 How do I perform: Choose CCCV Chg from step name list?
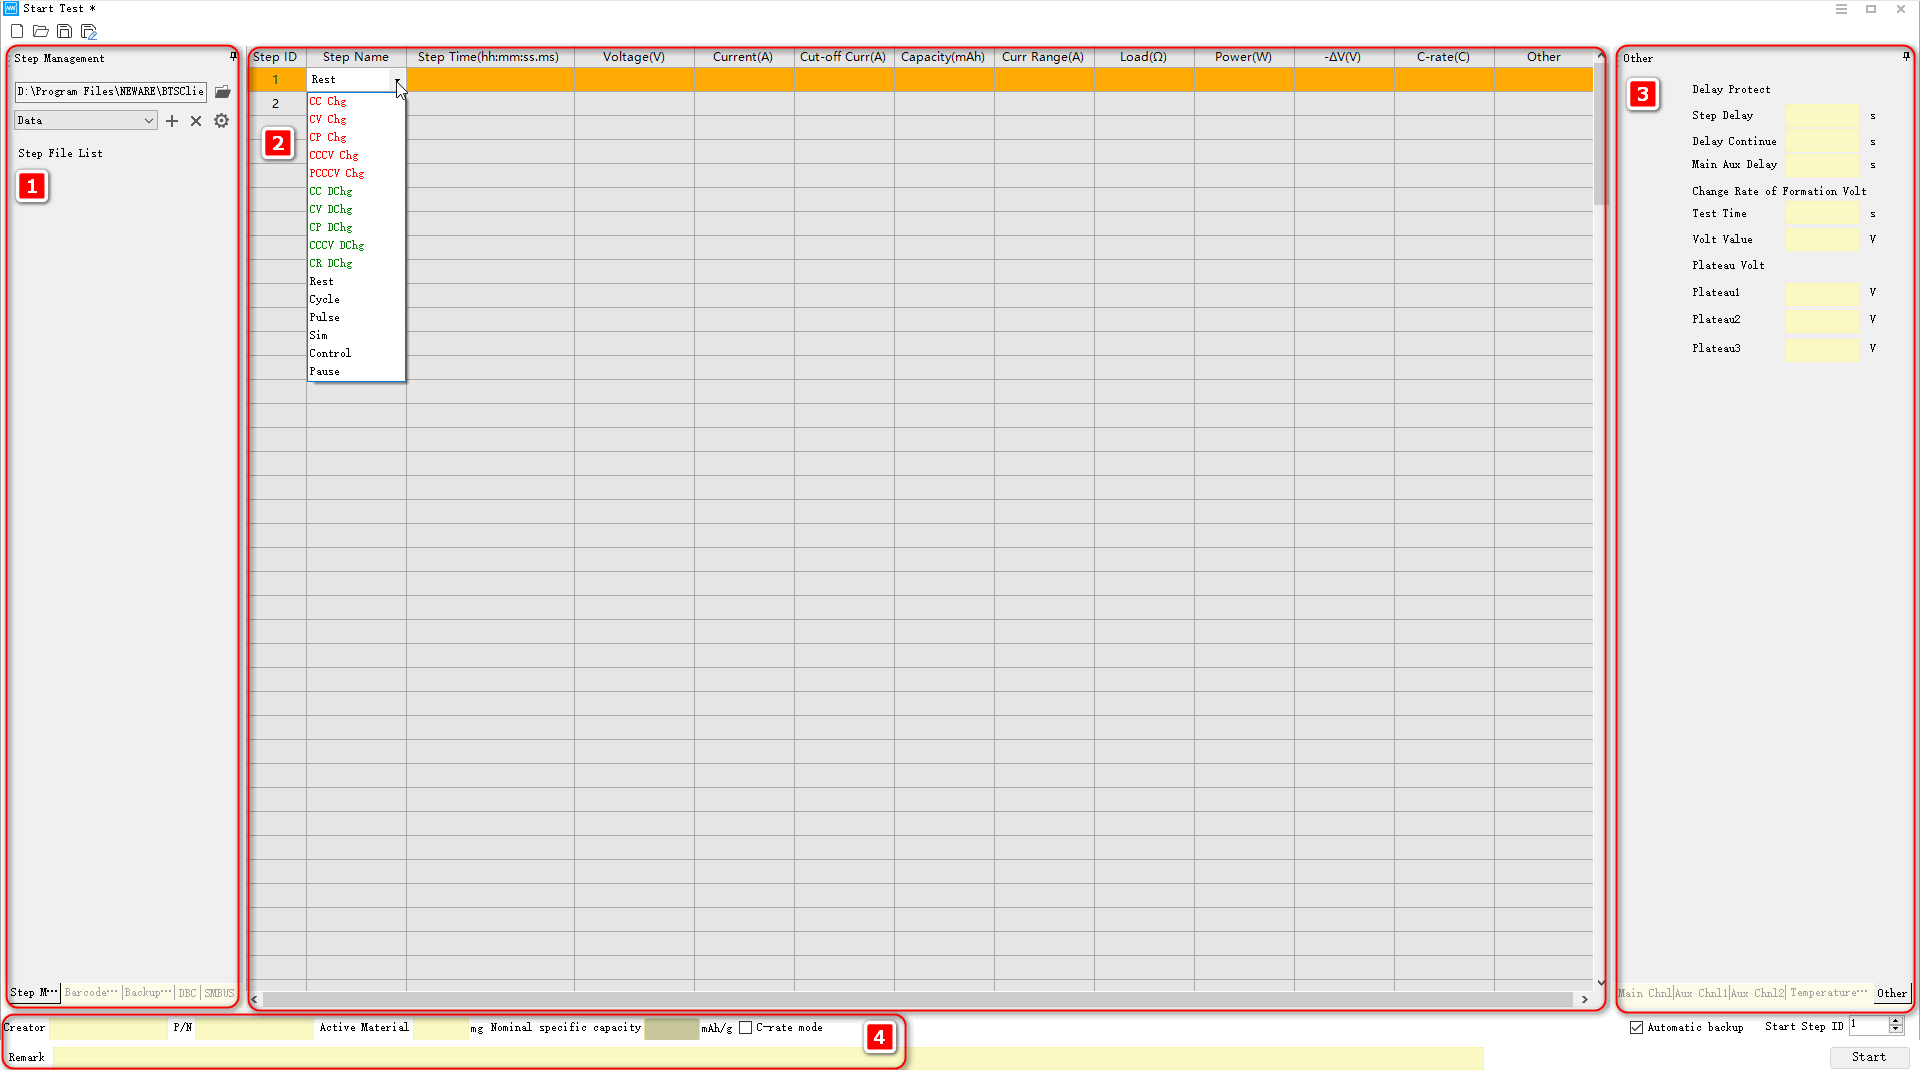pos(334,155)
